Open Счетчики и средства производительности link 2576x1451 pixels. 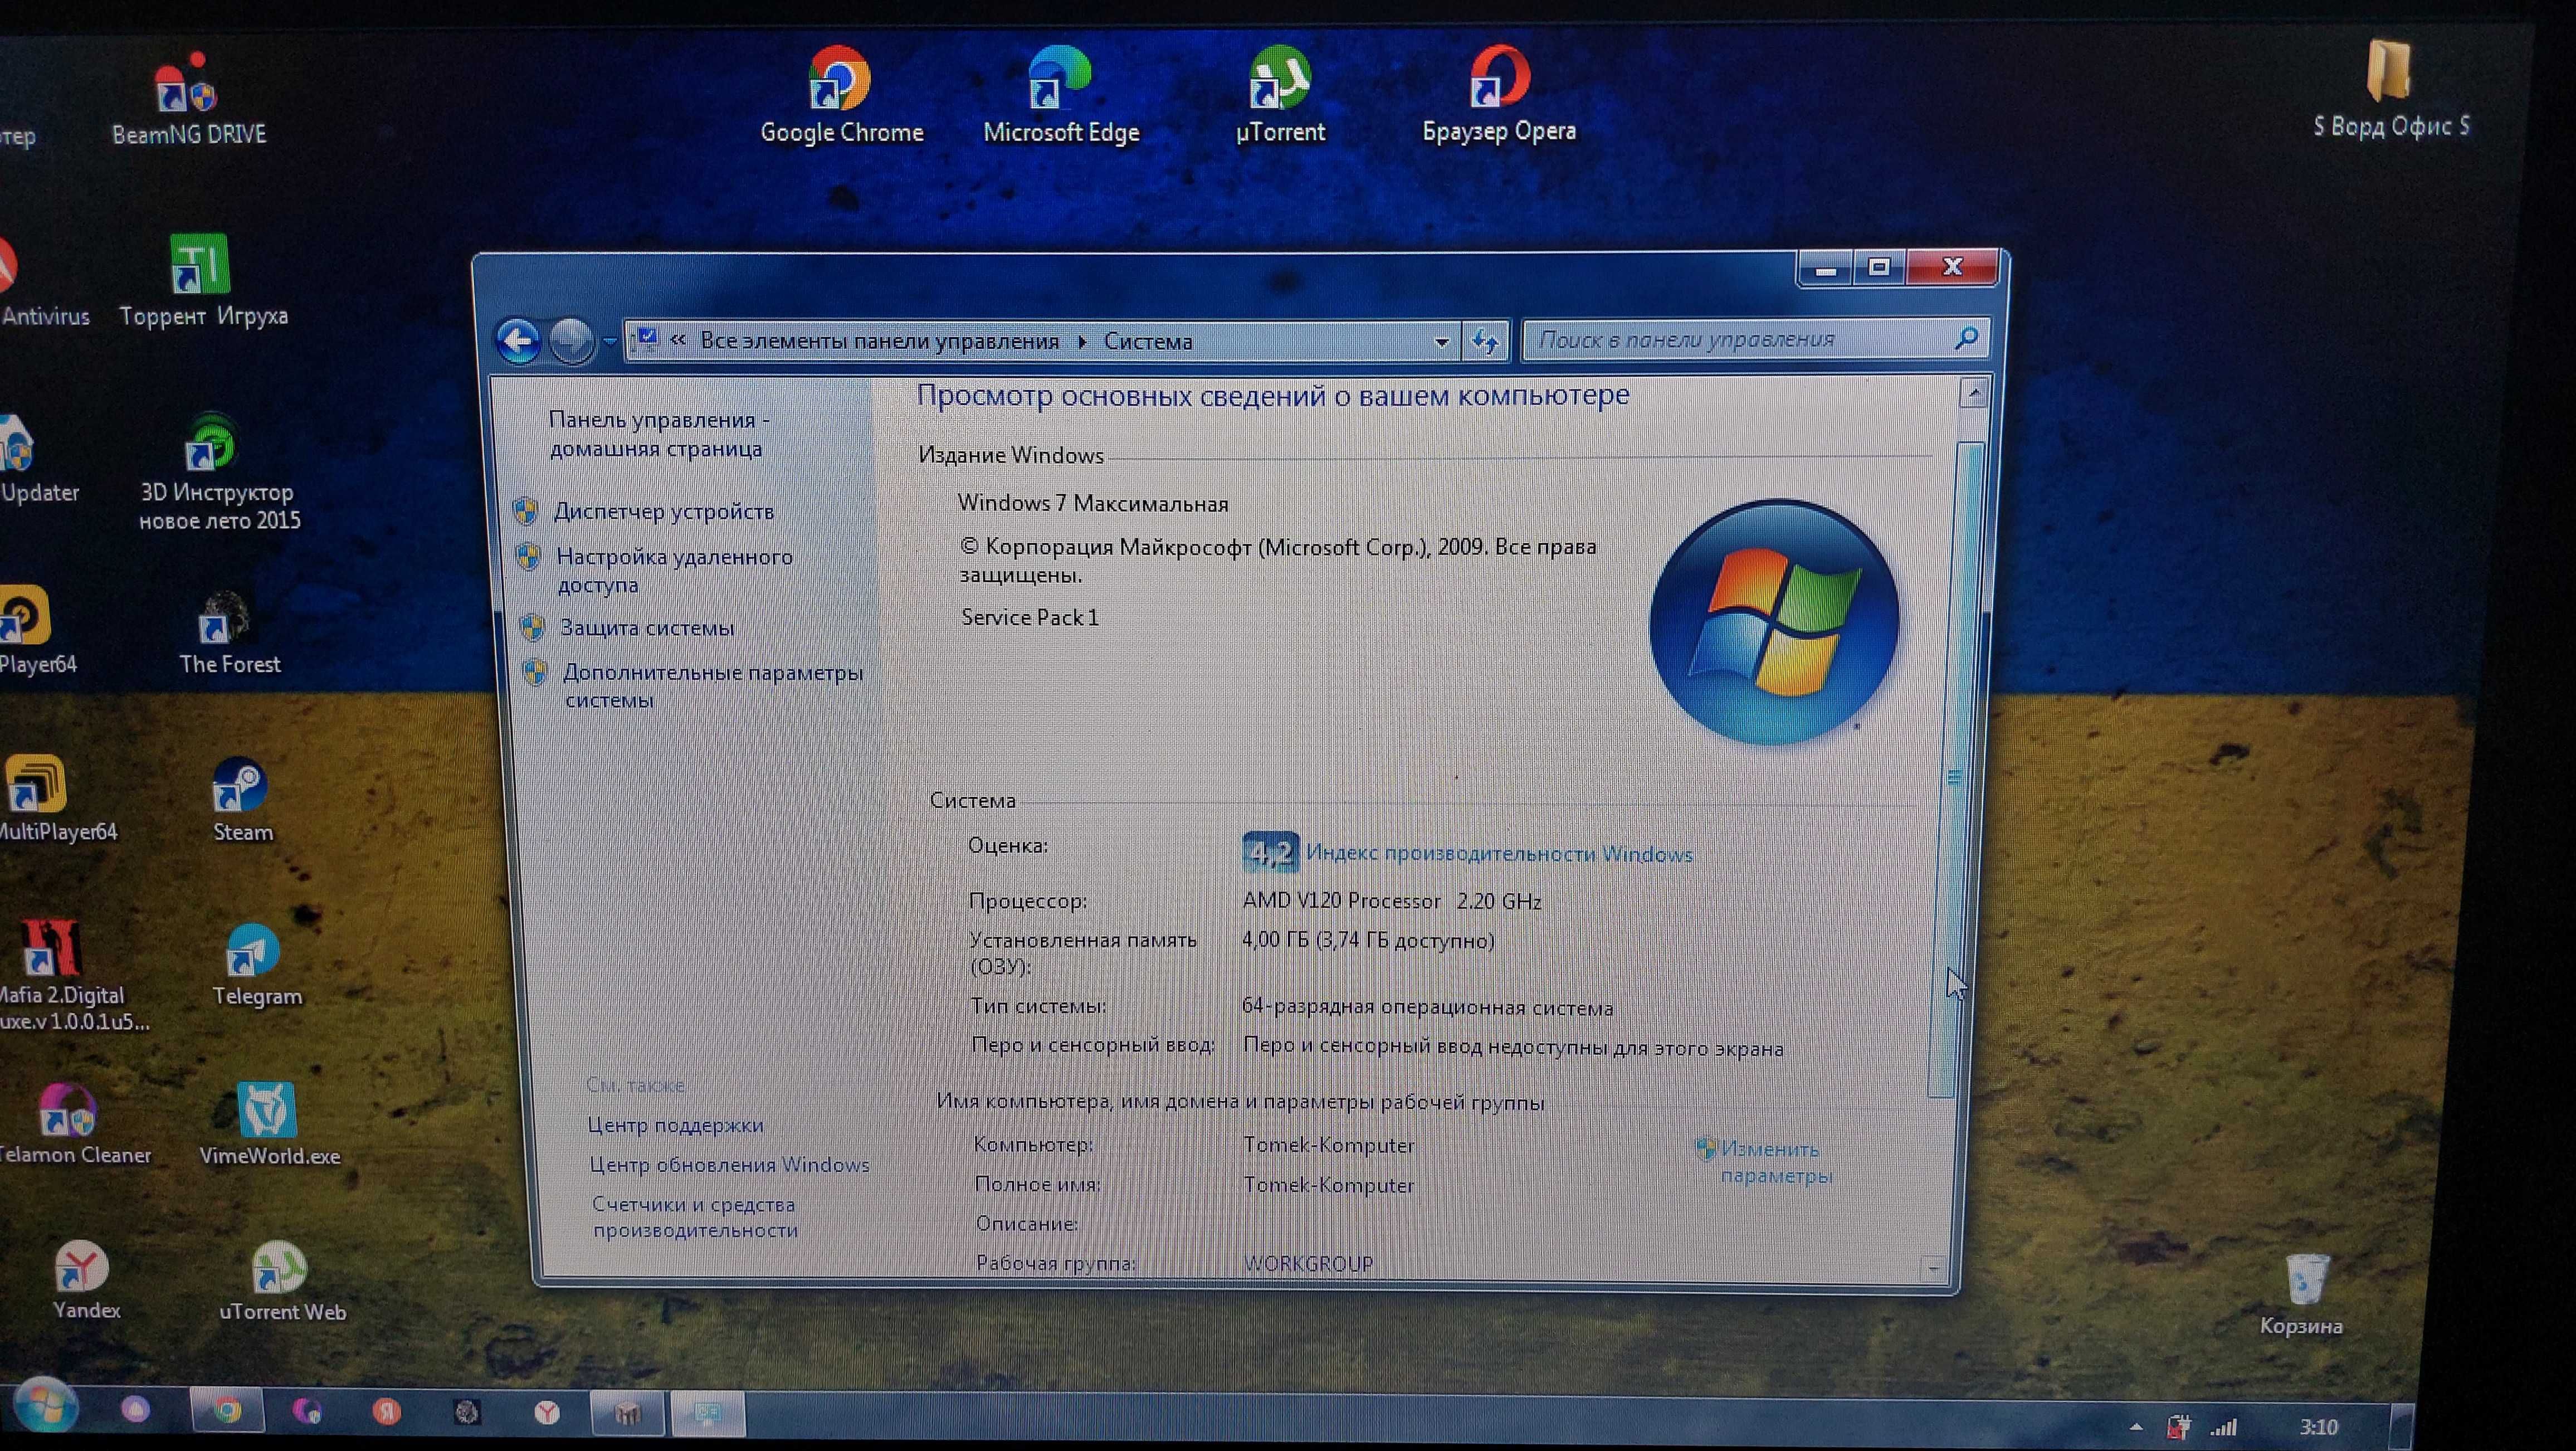[694, 1217]
